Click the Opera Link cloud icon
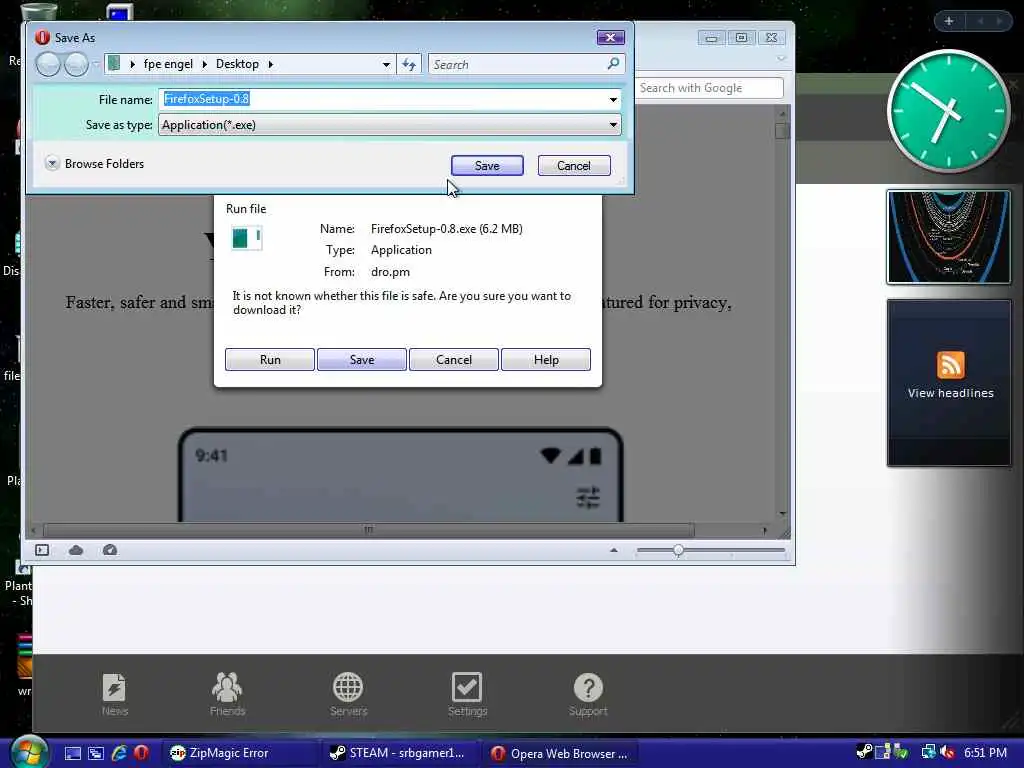The width and height of the screenshot is (1024, 768). (x=76, y=551)
